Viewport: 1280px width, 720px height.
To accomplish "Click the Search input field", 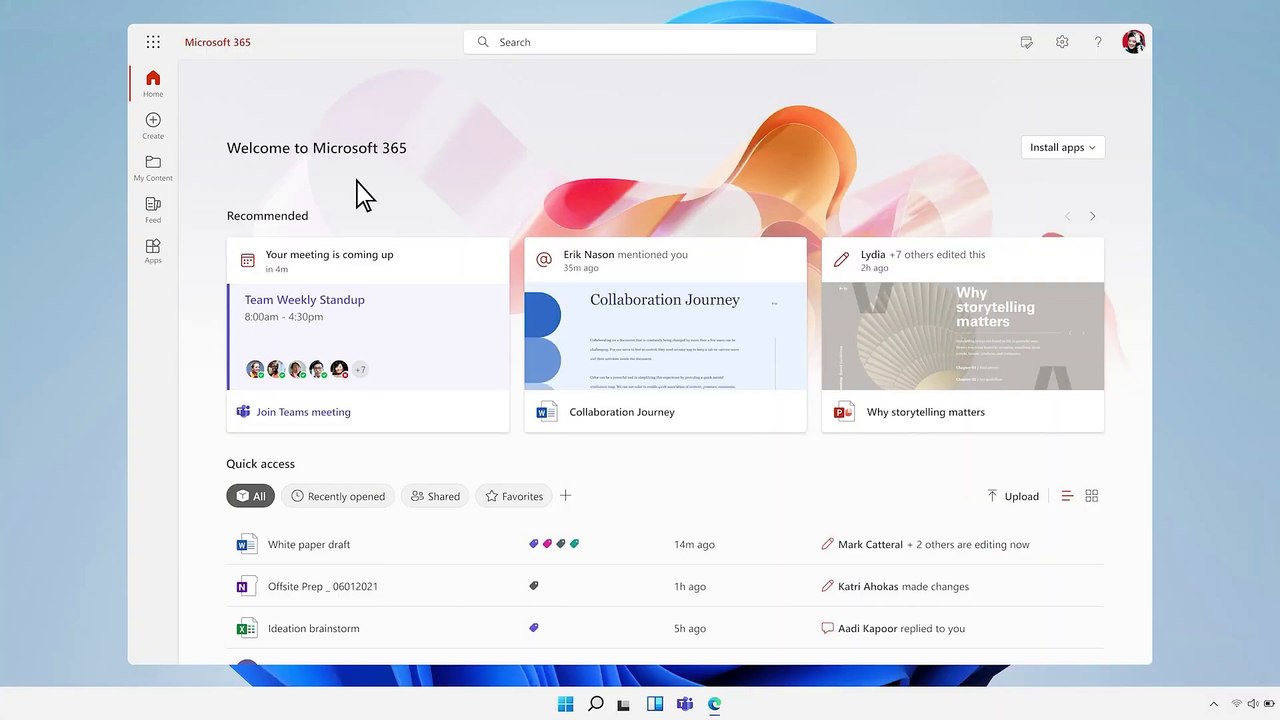I will [x=640, y=42].
